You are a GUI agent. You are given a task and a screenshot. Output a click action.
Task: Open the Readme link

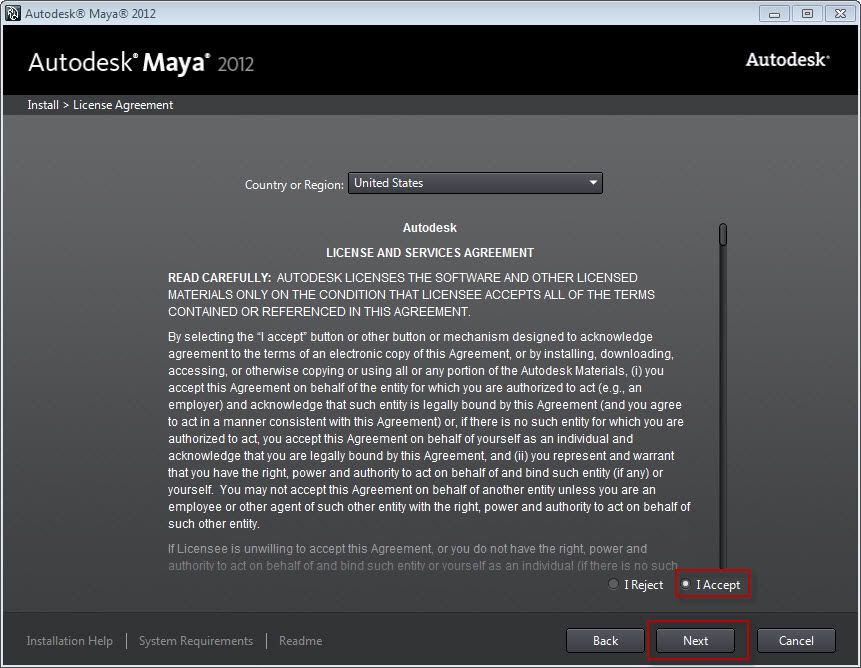coord(300,641)
